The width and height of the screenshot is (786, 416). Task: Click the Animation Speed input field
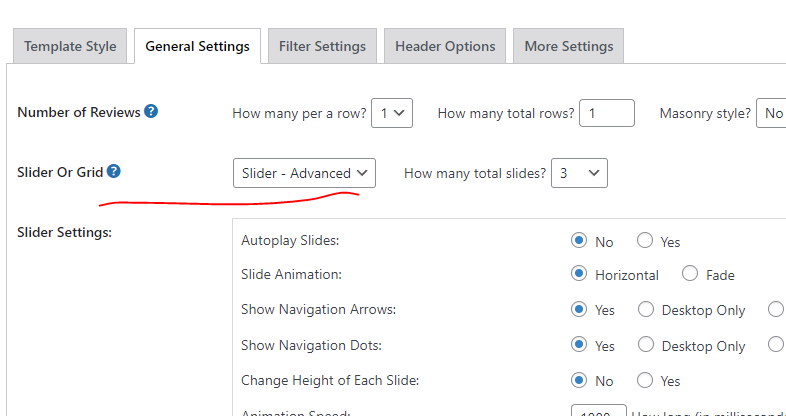(x=599, y=411)
